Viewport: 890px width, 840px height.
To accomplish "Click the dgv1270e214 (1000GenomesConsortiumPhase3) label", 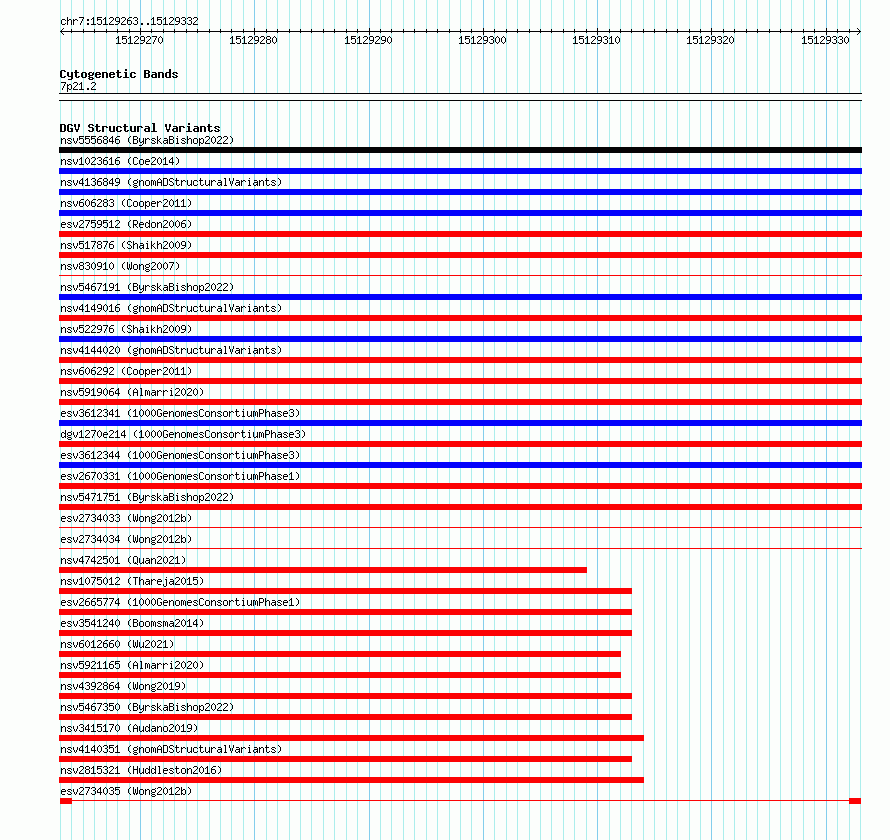I will tap(183, 434).
